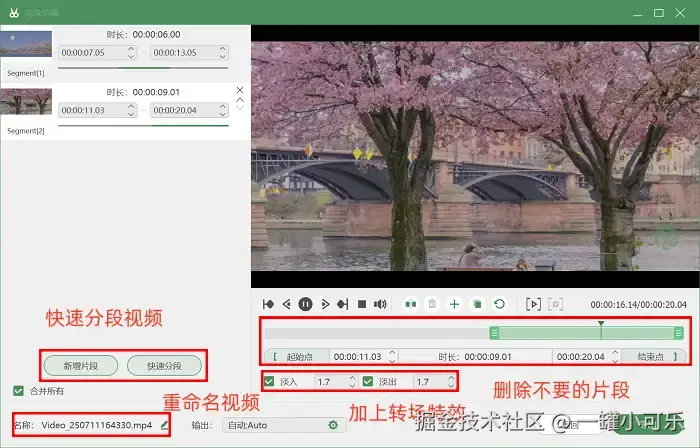The height and width of the screenshot is (448, 700).
Task: Remove Segment[2] with its X icon
Action: click(240, 90)
